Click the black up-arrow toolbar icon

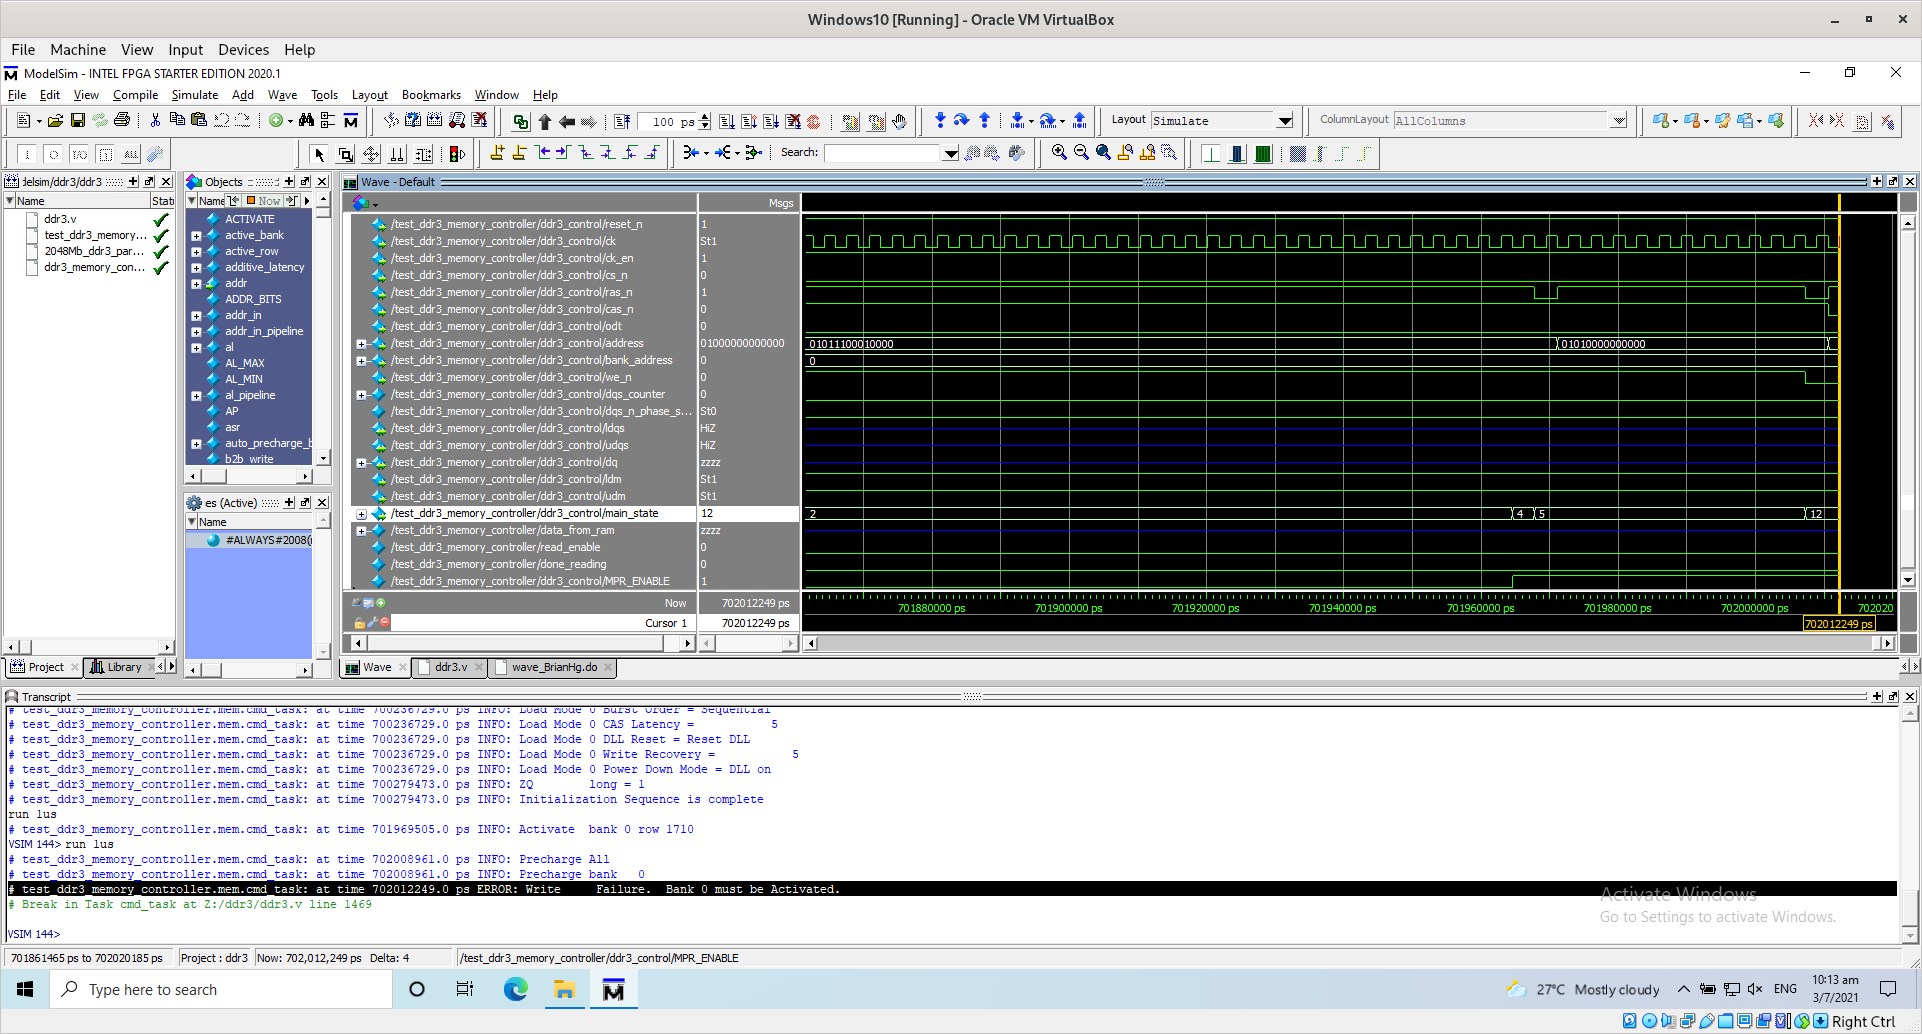(544, 122)
